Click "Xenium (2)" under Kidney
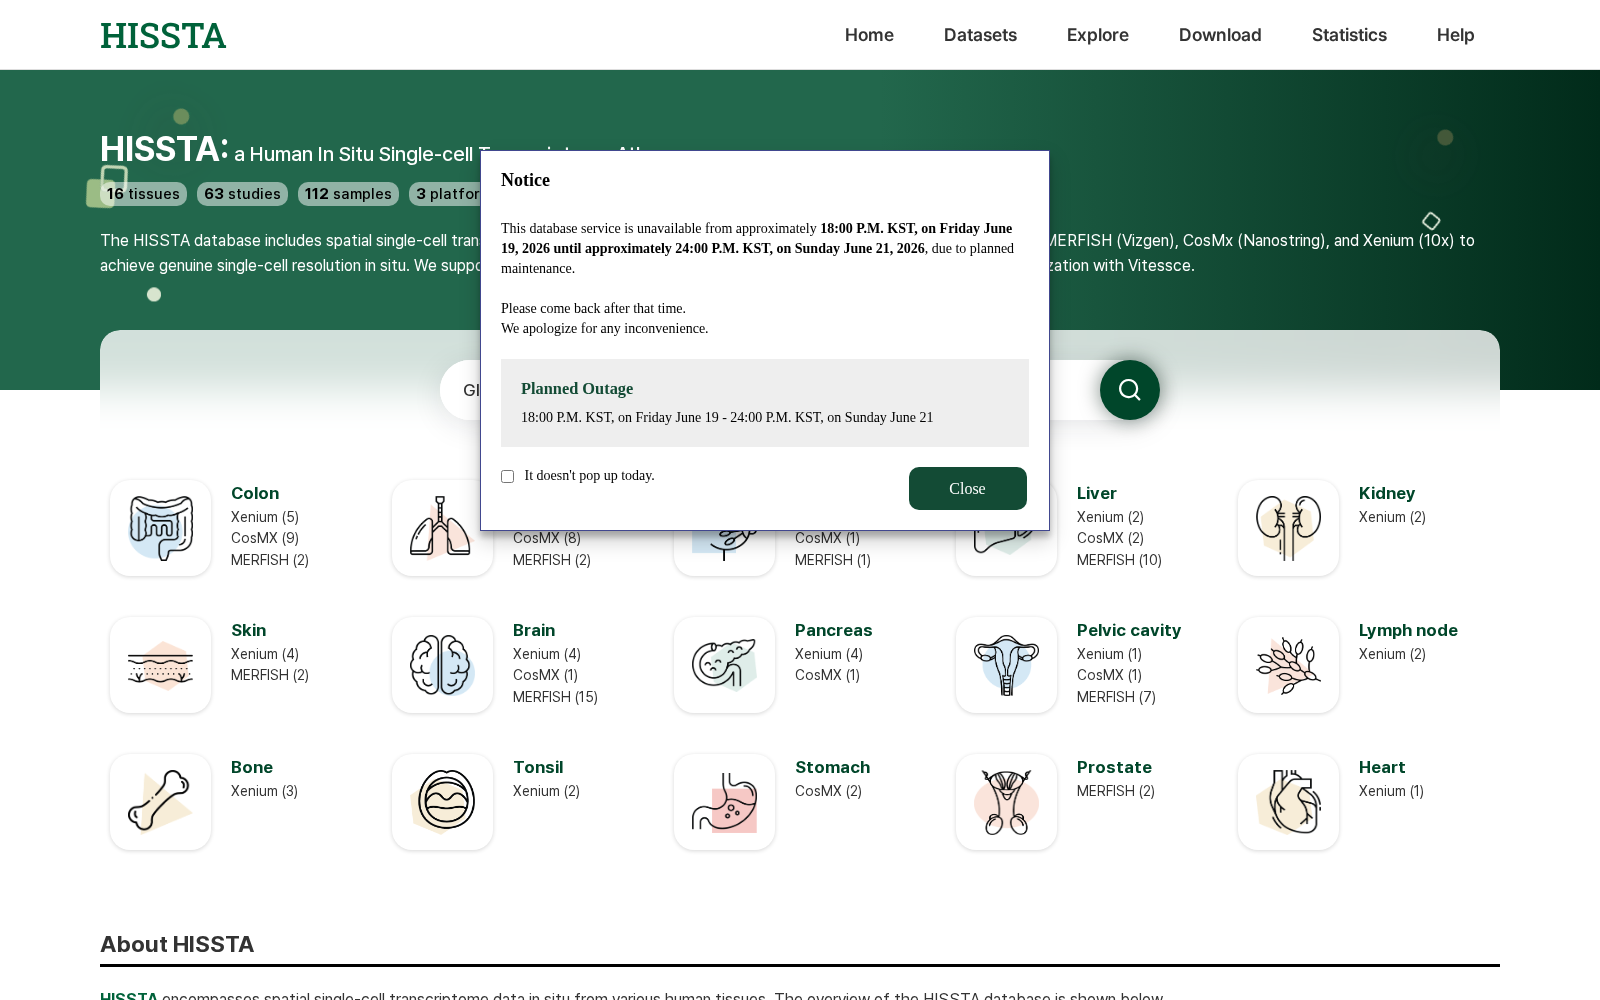 click(x=1393, y=517)
